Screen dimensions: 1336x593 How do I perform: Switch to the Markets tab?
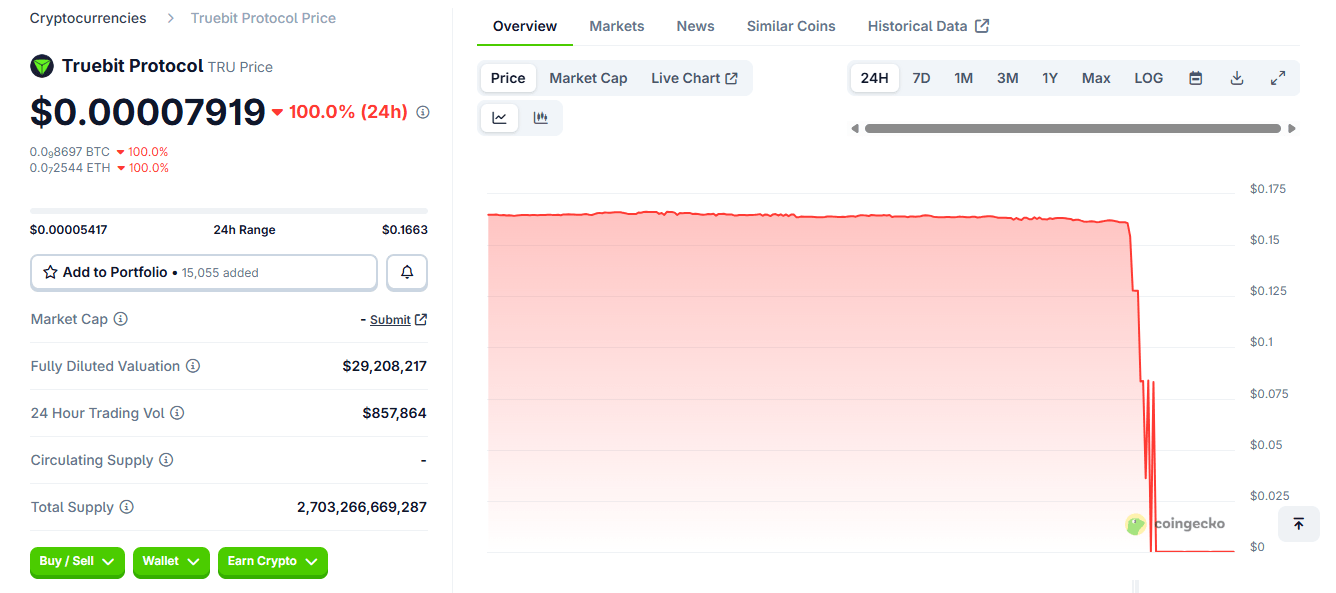click(x=616, y=26)
